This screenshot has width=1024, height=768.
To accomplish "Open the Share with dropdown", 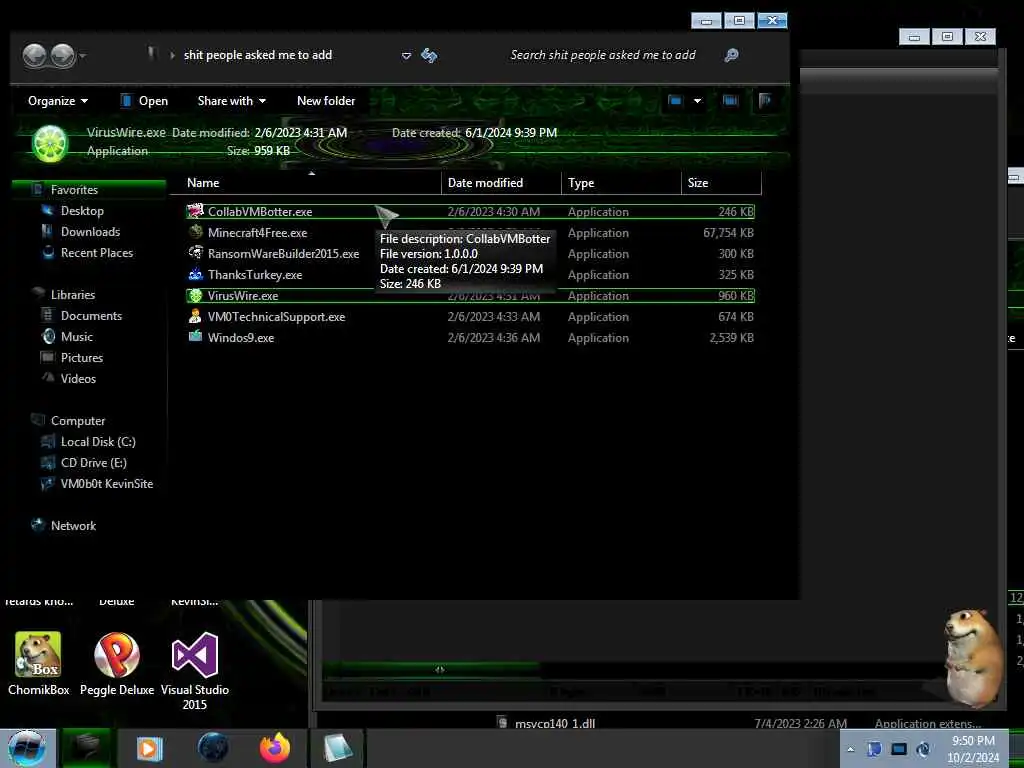I will pos(232,101).
